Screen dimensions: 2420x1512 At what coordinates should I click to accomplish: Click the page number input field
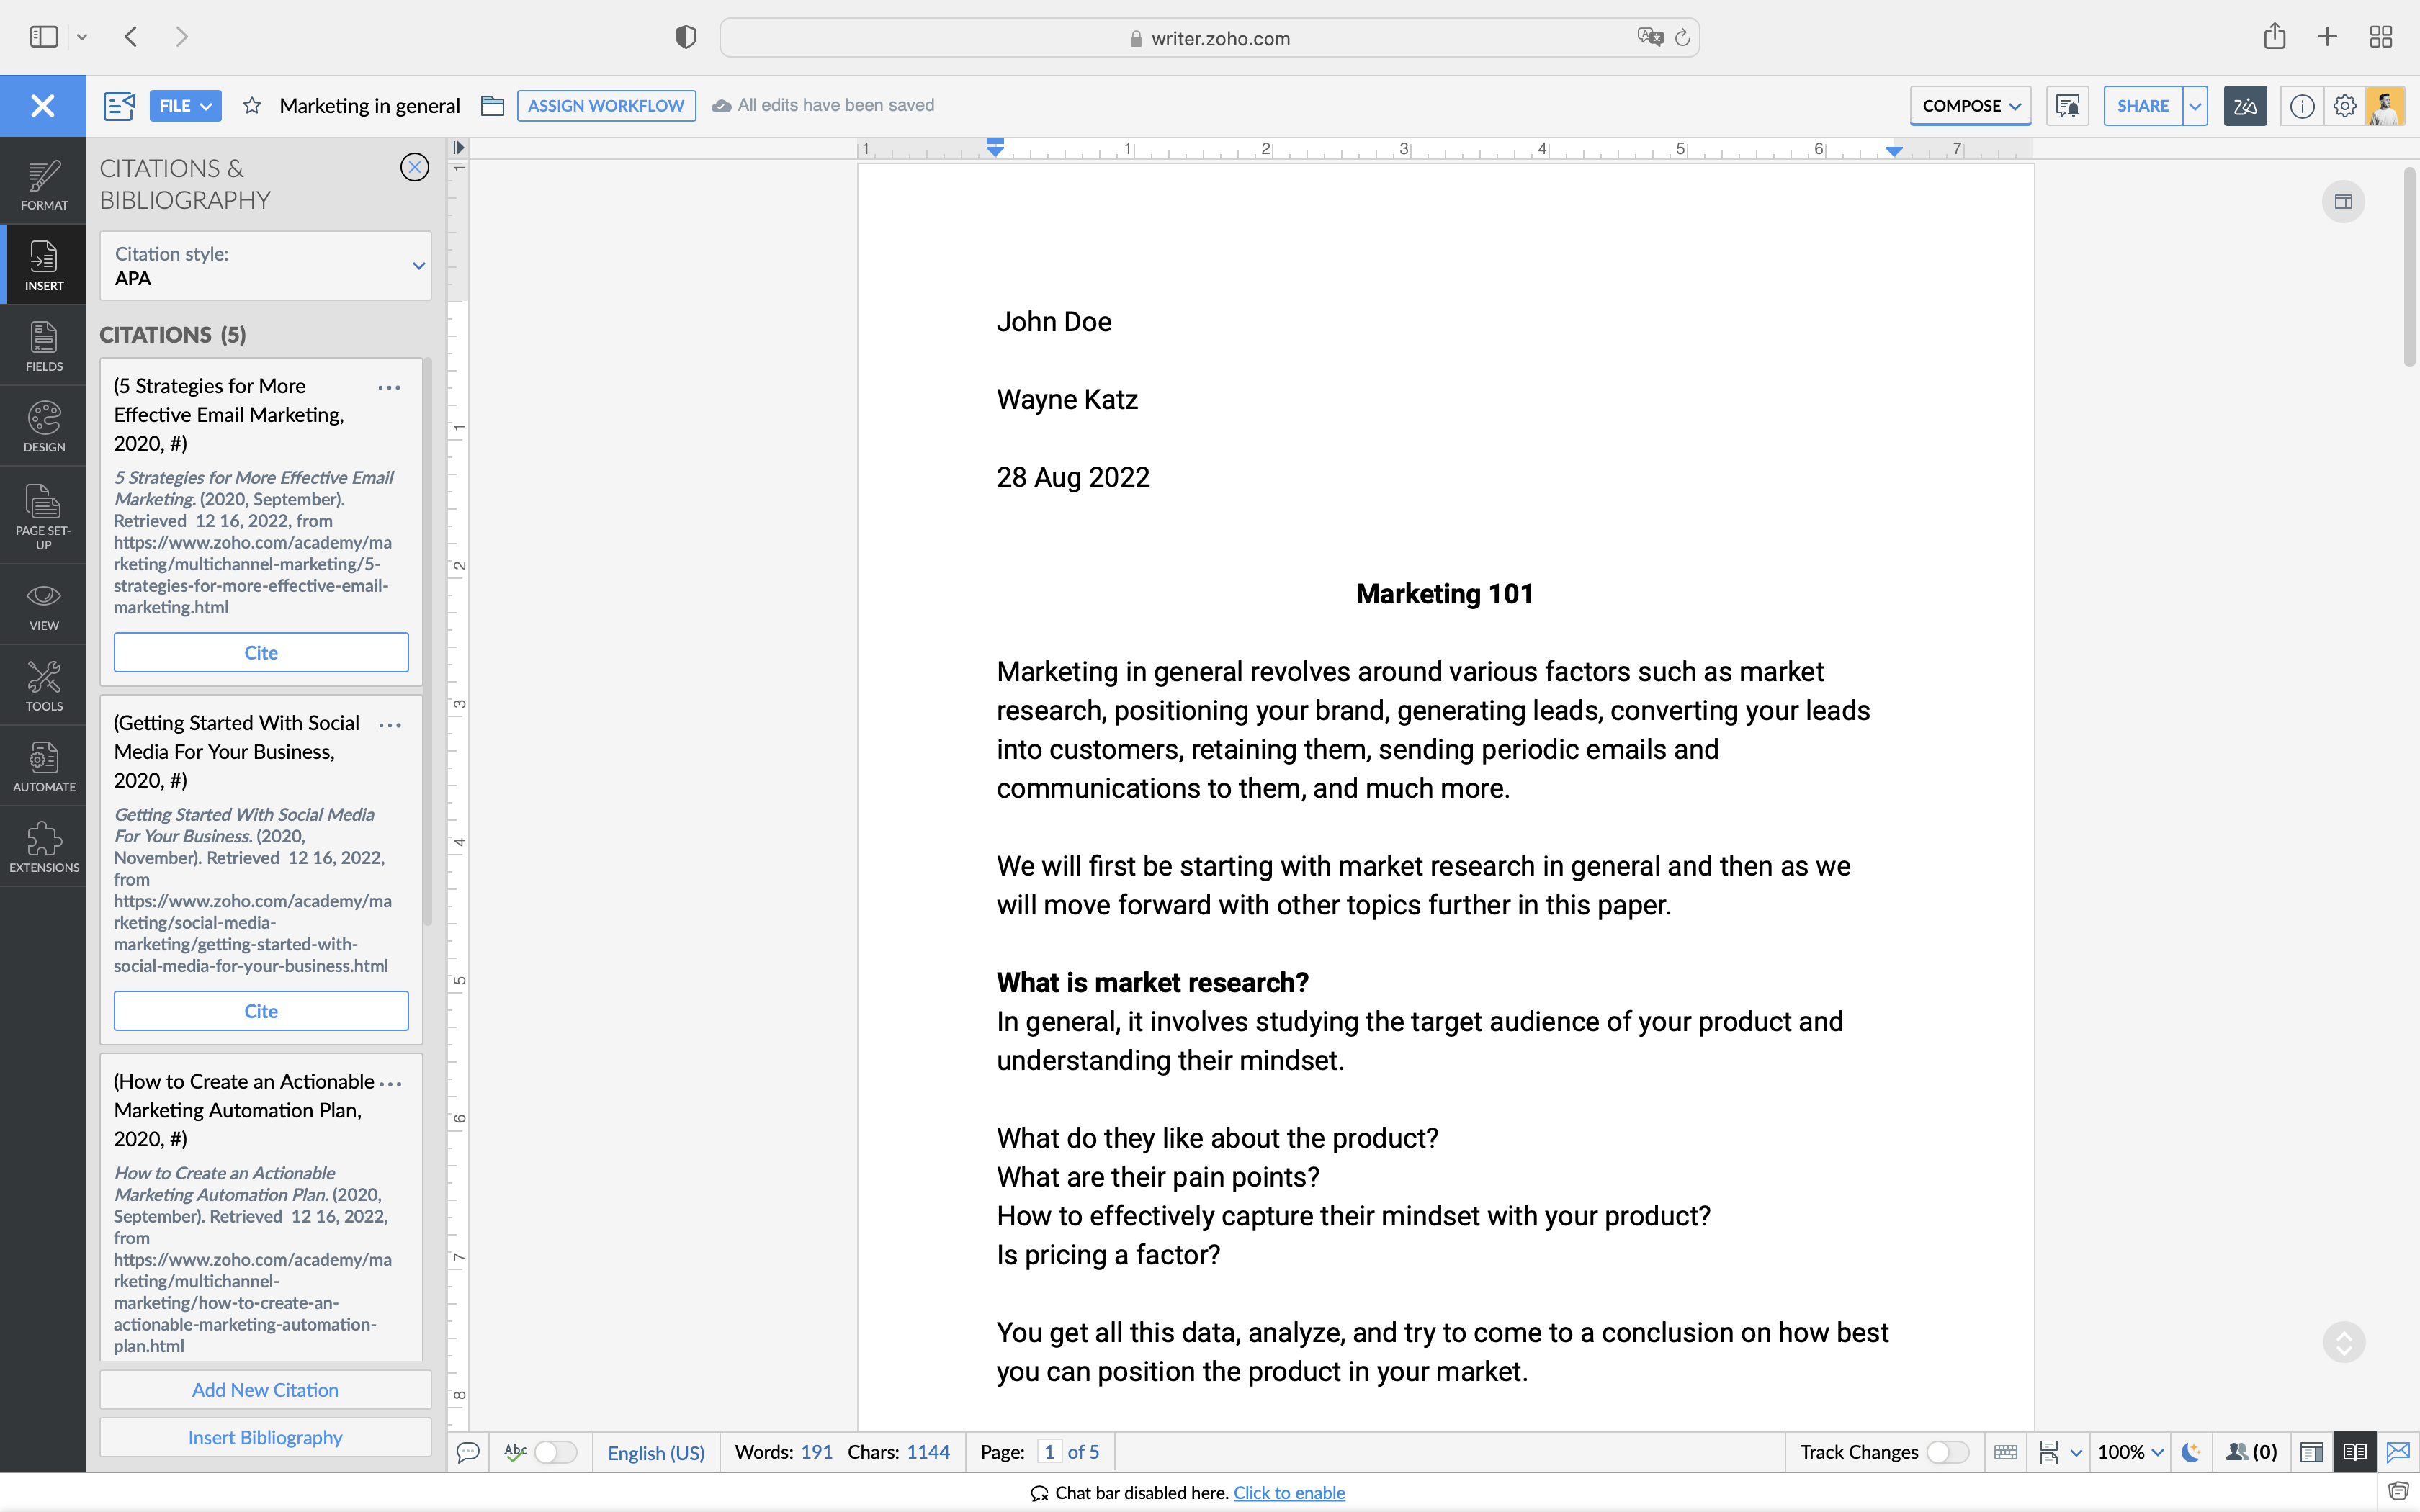pos(1049,1452)
